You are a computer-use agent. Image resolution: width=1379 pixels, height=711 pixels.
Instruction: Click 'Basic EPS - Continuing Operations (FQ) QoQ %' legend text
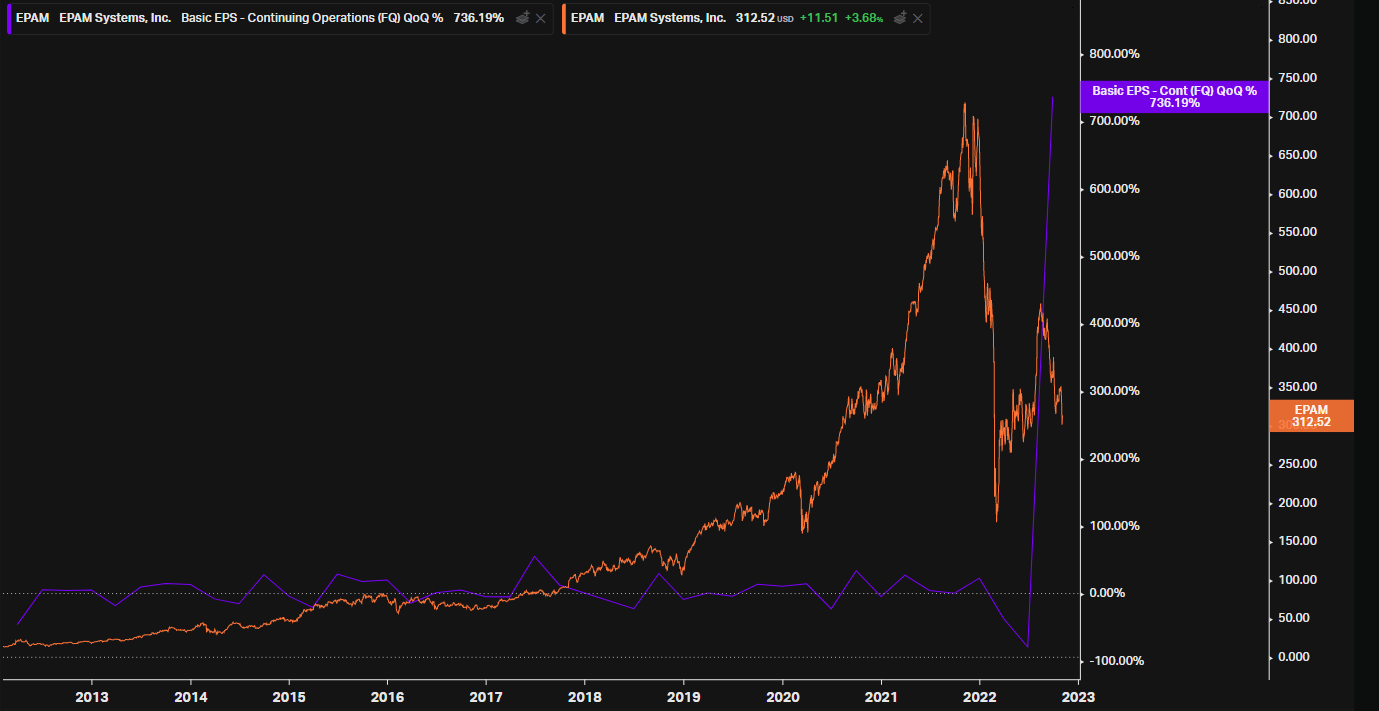[x=312, y=18]
